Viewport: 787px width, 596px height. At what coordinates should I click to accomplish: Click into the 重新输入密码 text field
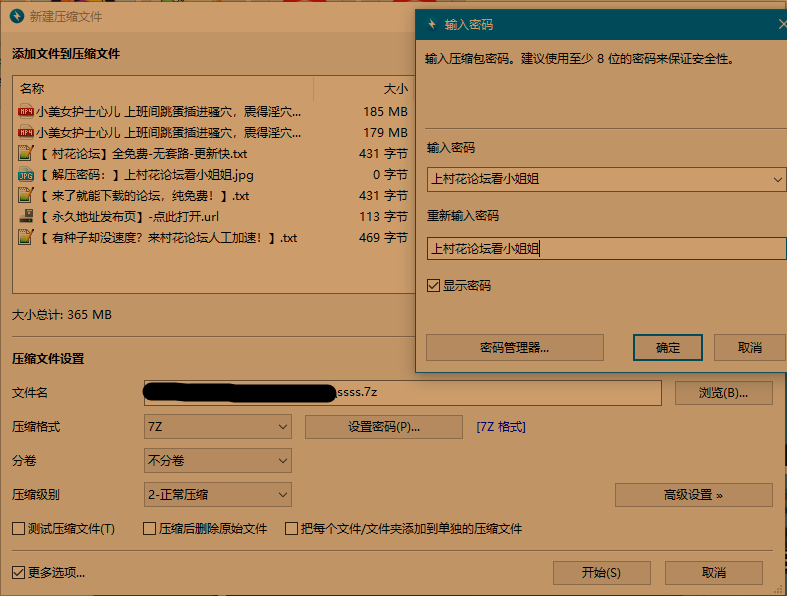605,249
